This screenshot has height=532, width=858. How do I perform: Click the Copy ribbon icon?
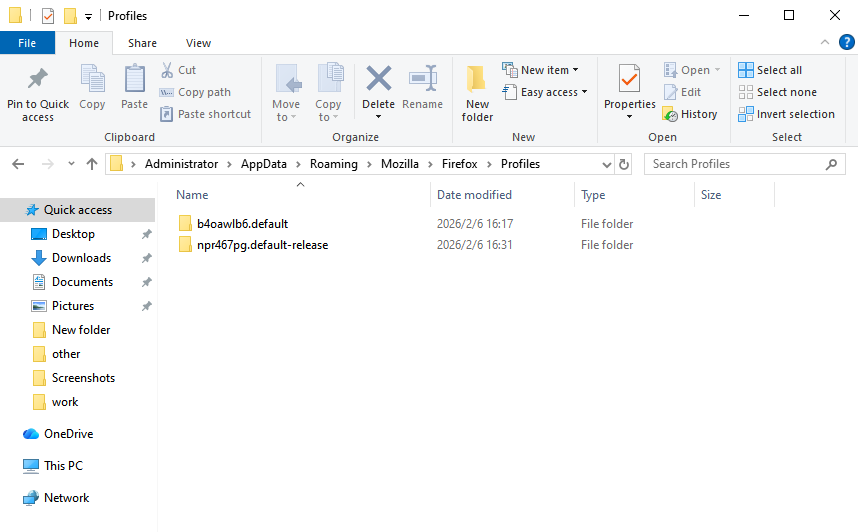click(x=92, y=78)
